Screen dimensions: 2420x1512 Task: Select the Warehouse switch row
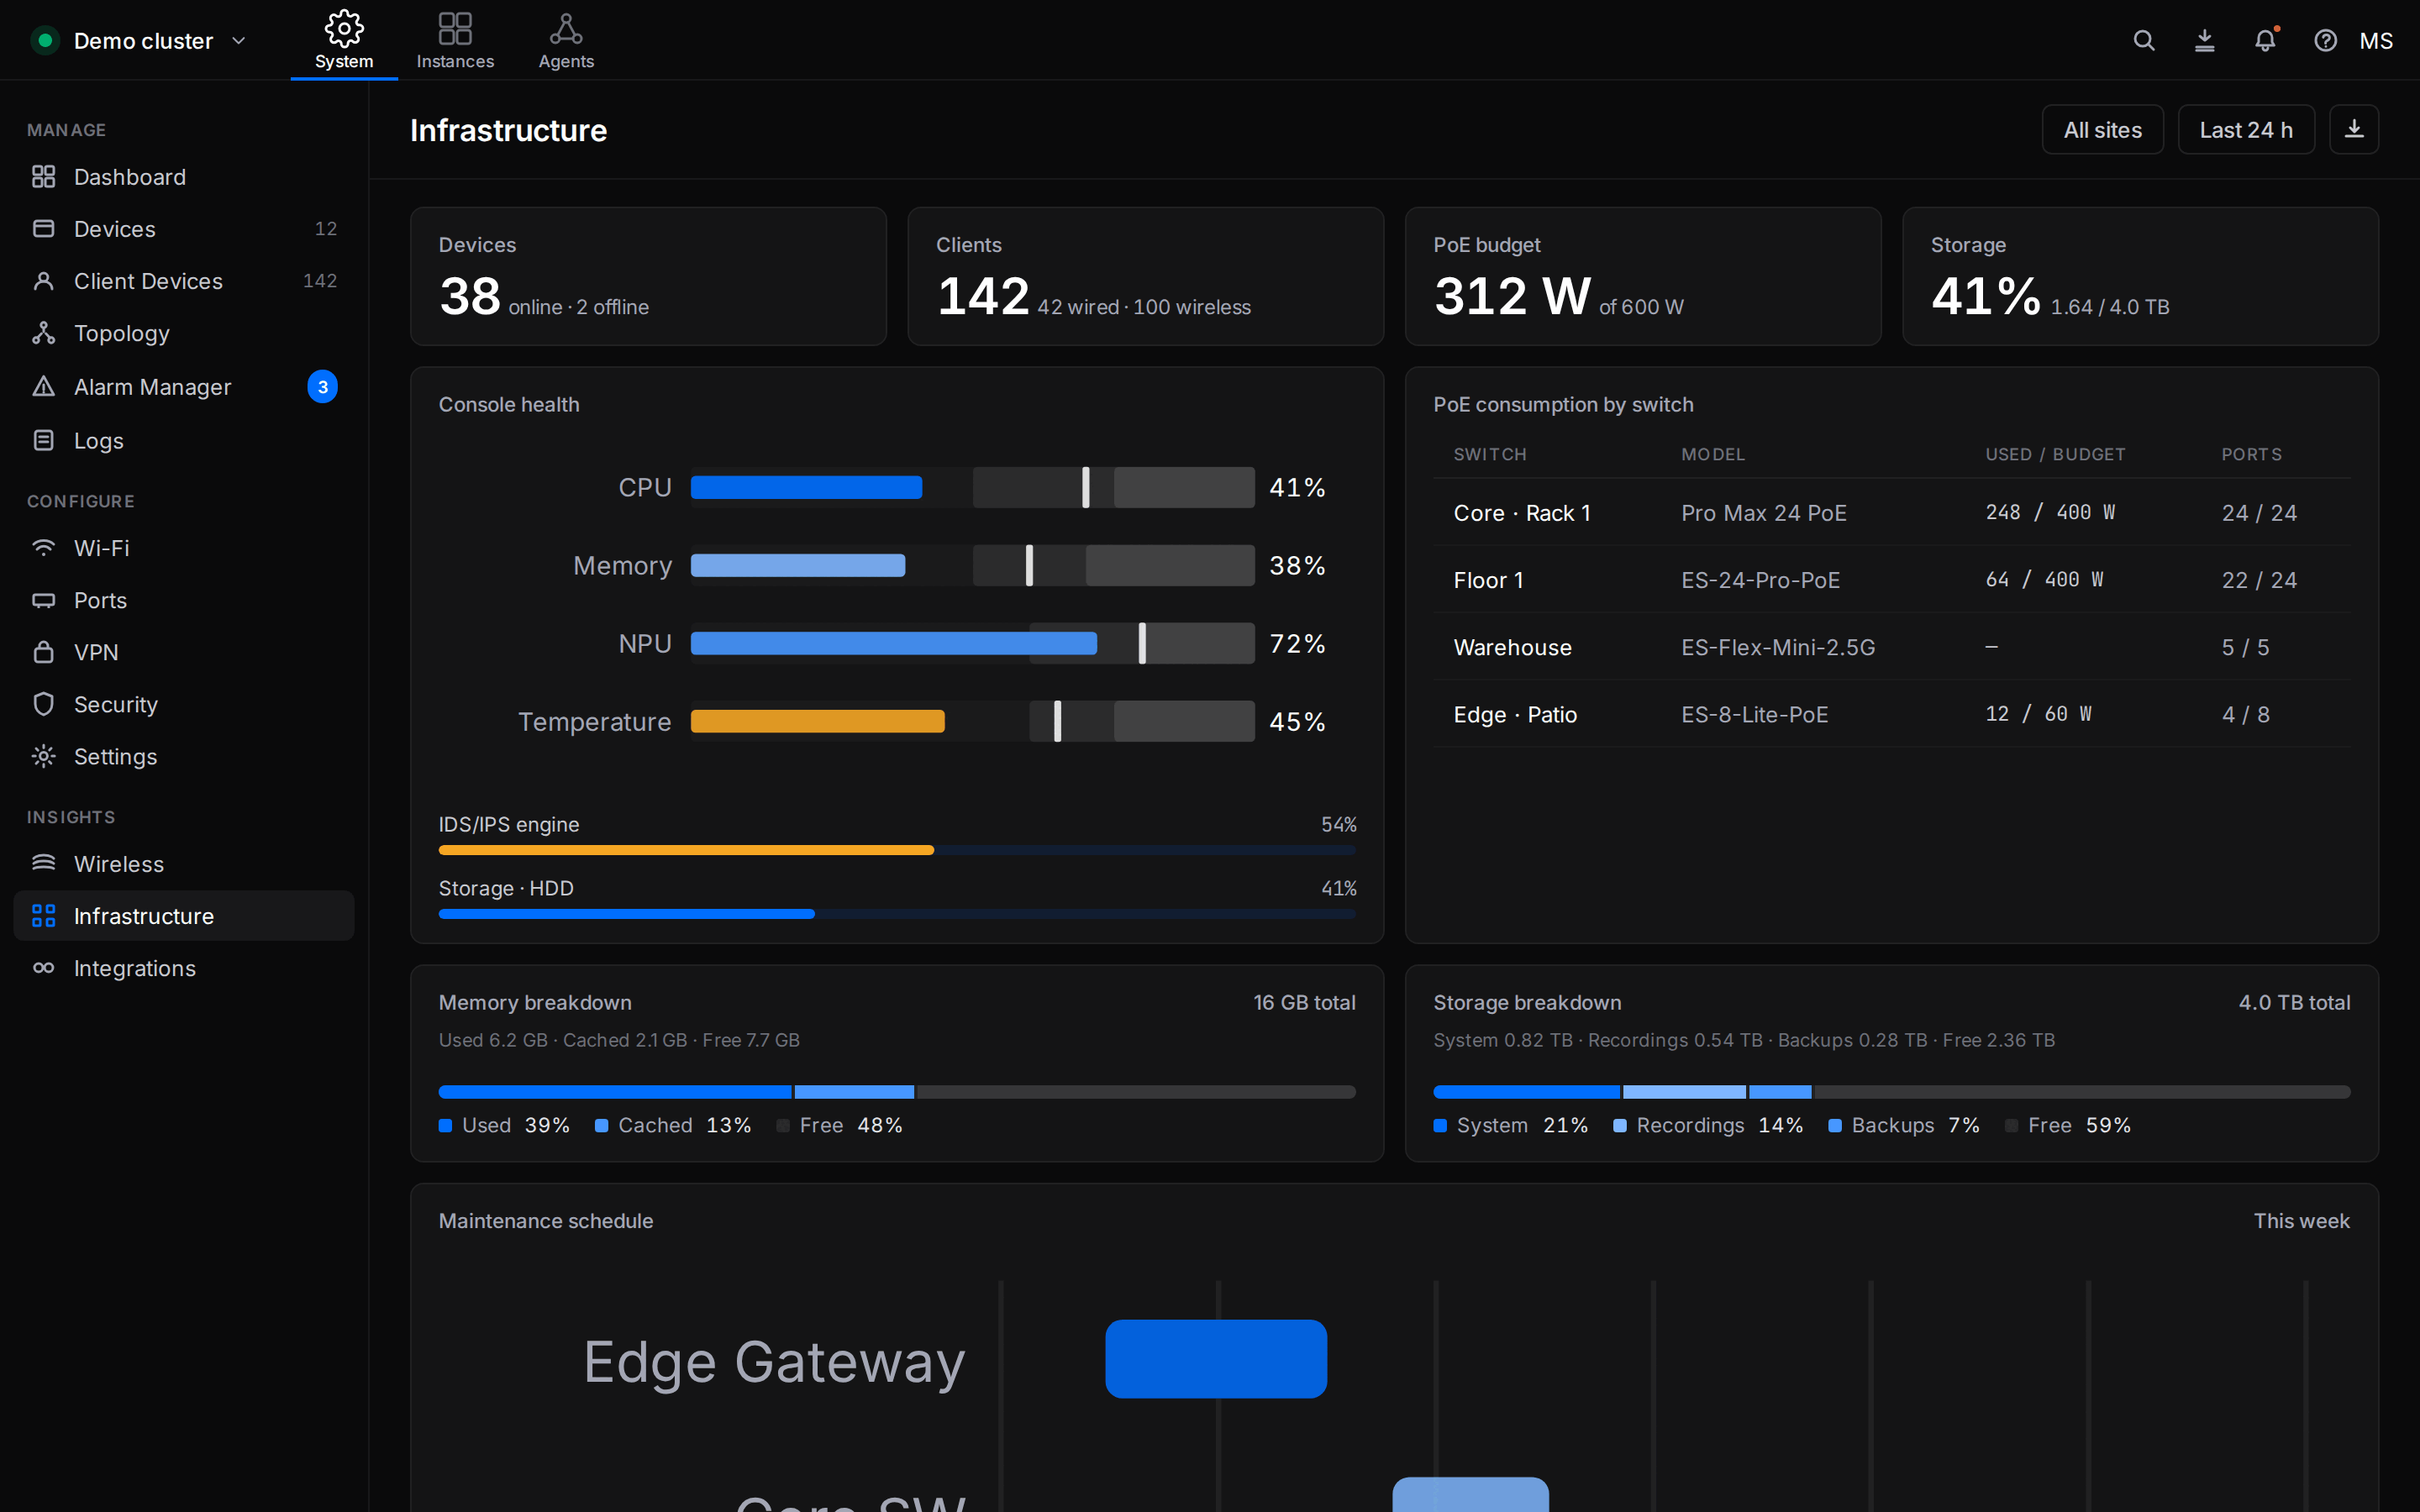point(1891,647)
